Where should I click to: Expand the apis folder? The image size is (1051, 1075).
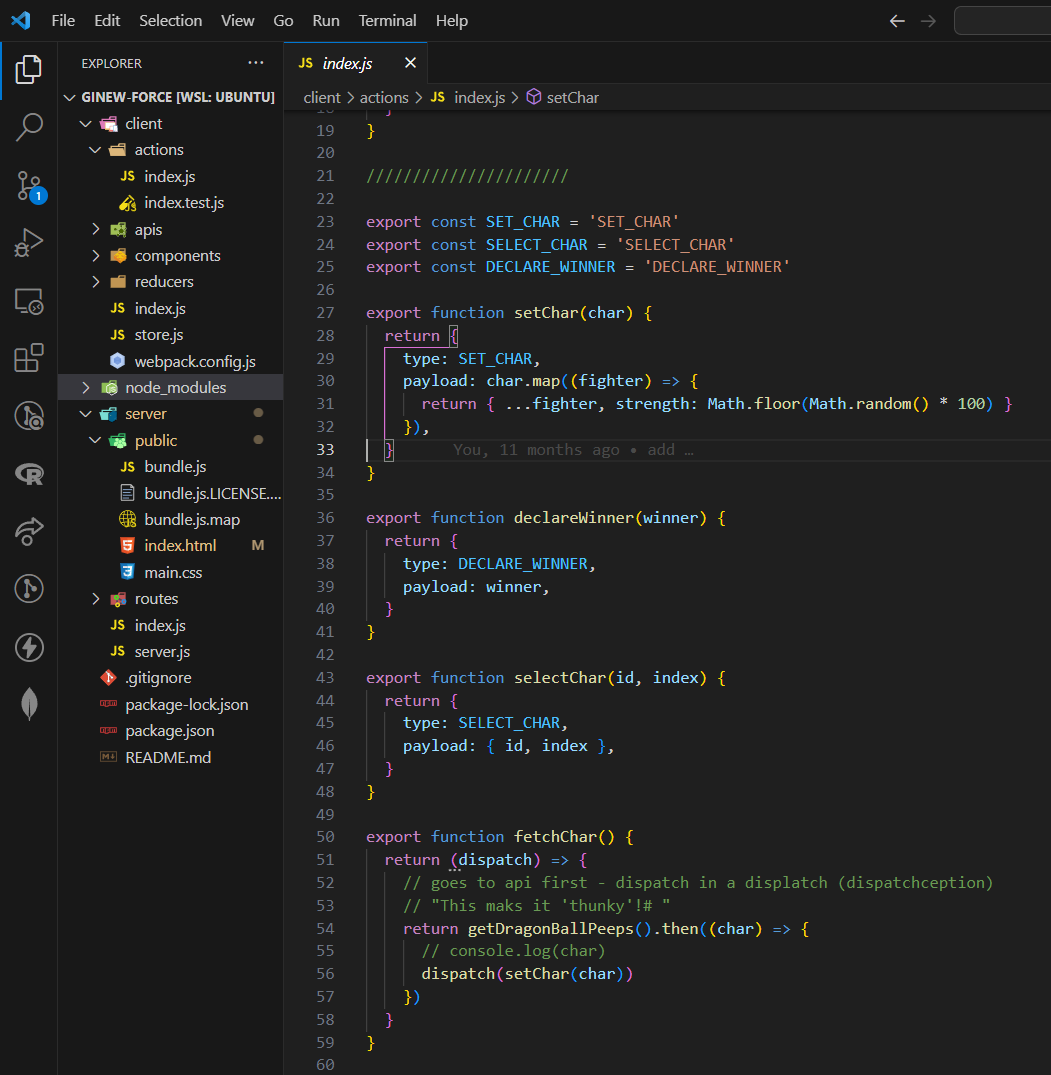tap(95, 230)
